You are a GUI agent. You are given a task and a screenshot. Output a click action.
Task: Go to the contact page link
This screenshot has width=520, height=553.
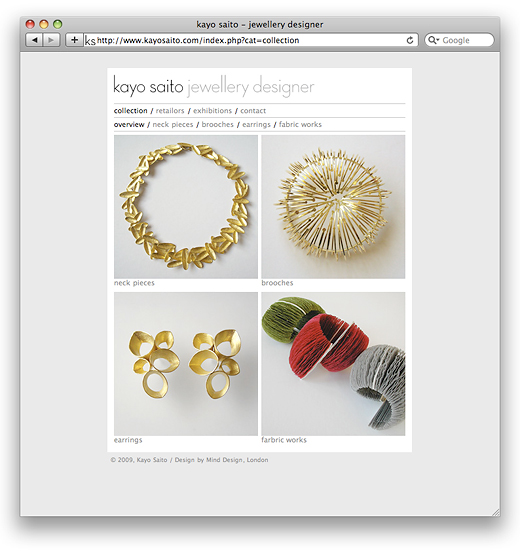[x=253, y=111]
